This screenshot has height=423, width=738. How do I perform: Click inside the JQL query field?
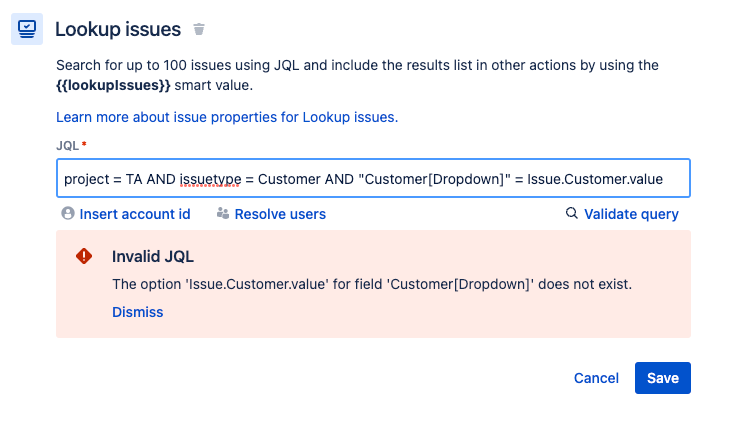373,180
